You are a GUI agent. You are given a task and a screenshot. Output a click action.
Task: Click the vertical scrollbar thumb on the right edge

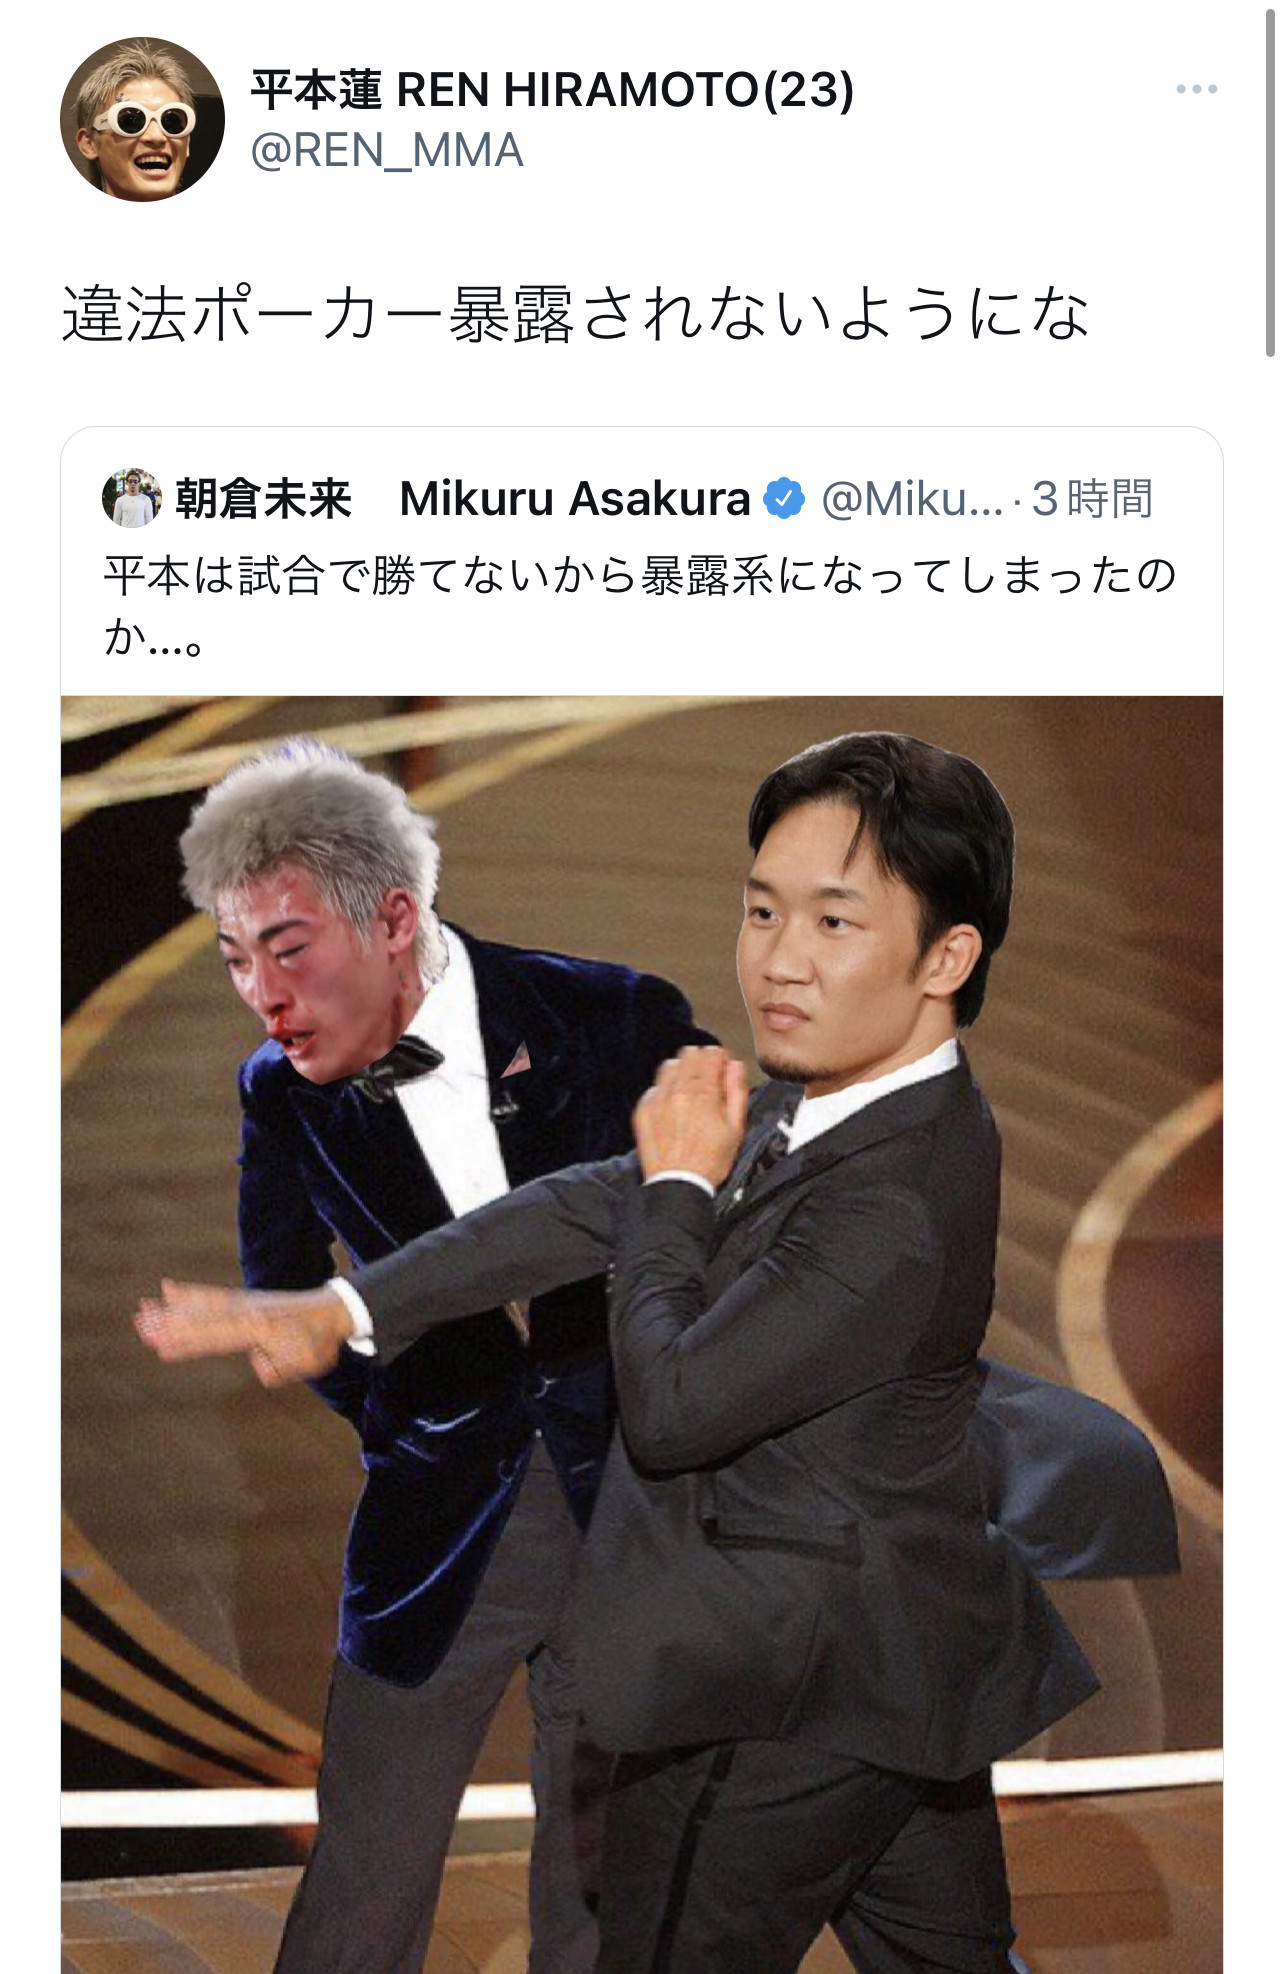click(x=1270, y=178)
